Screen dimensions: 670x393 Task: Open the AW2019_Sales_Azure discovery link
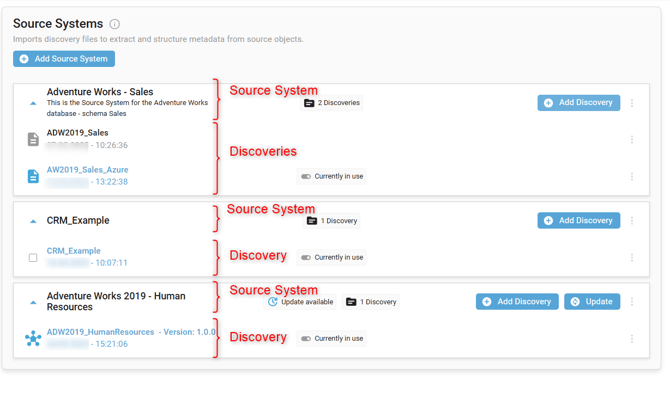(x=88, y=170)
